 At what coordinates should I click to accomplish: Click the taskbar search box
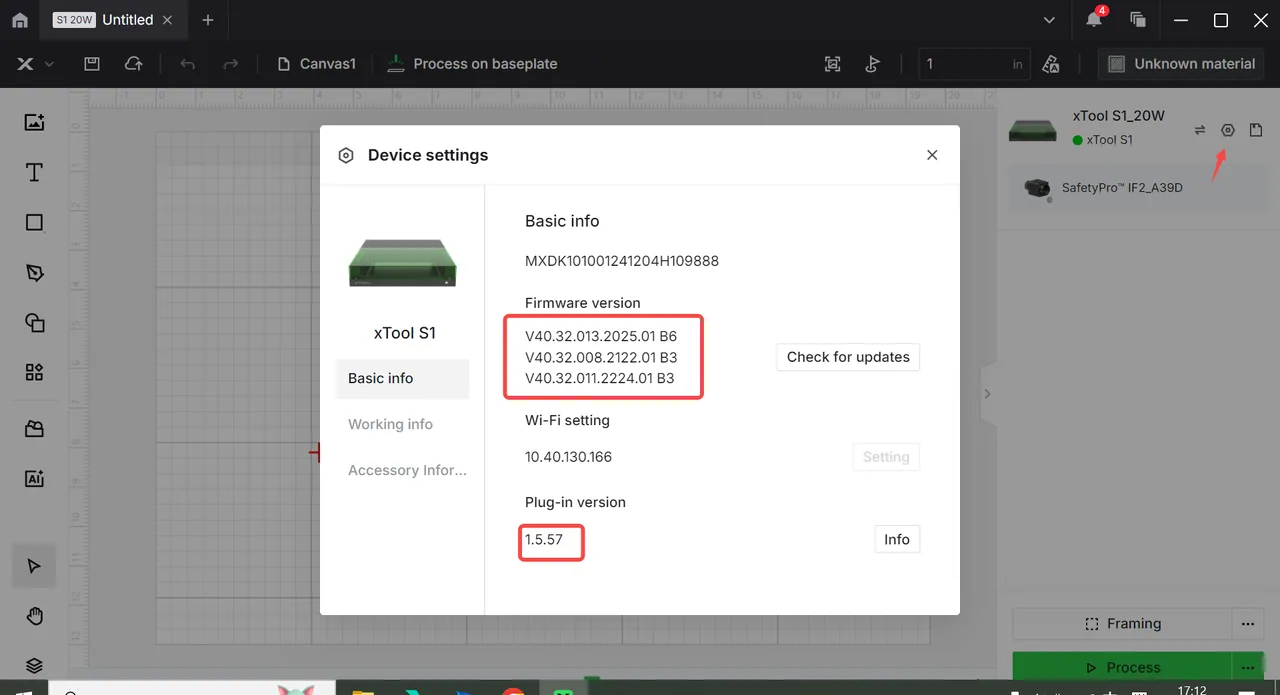190,689
